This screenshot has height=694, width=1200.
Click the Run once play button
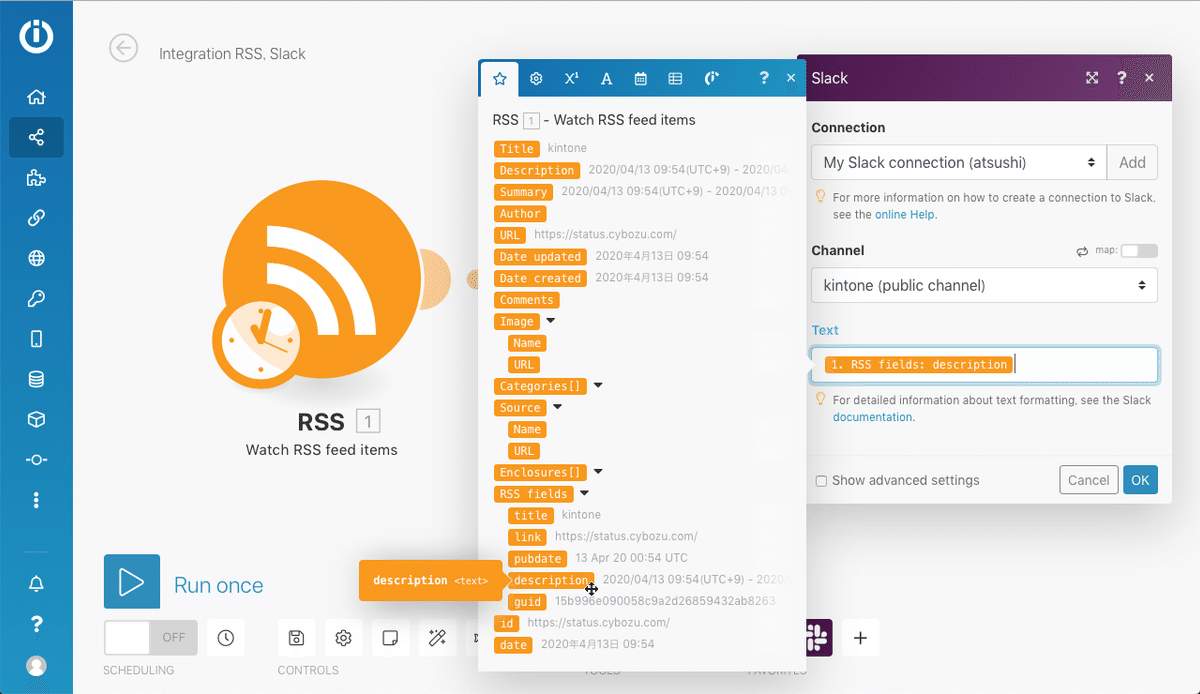coord(132,582)
